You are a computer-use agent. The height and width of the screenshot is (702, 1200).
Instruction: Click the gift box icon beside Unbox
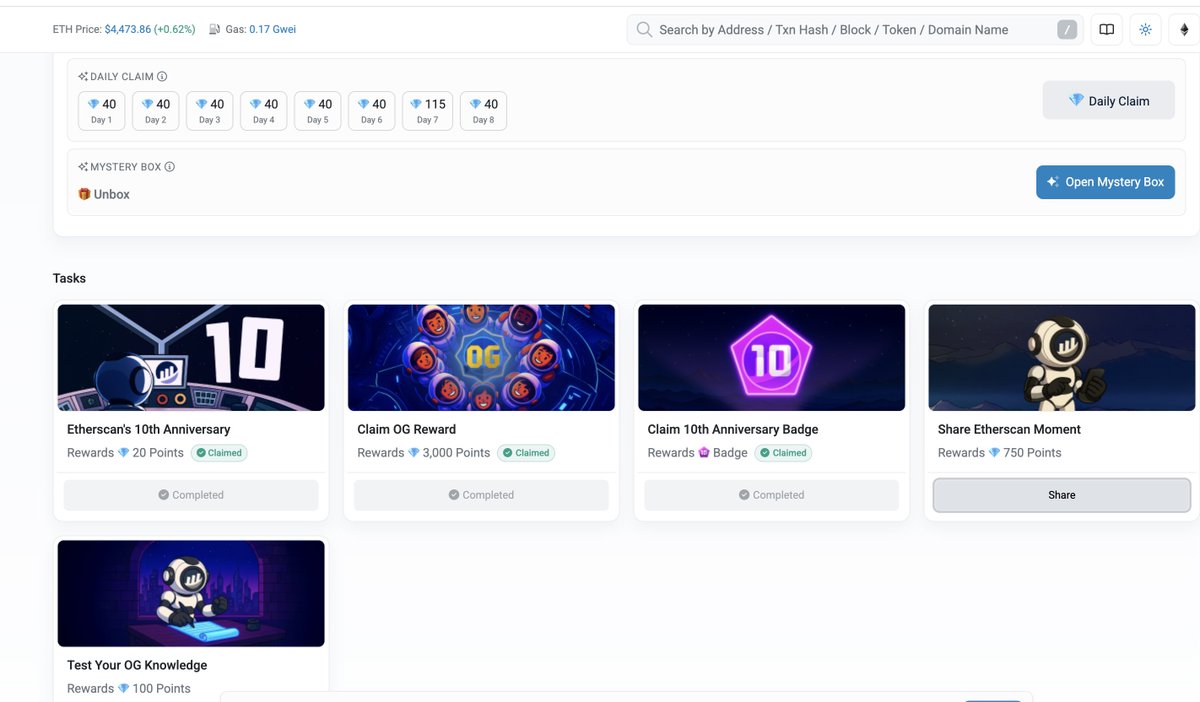pyautogui.click(x=84, y=194)
